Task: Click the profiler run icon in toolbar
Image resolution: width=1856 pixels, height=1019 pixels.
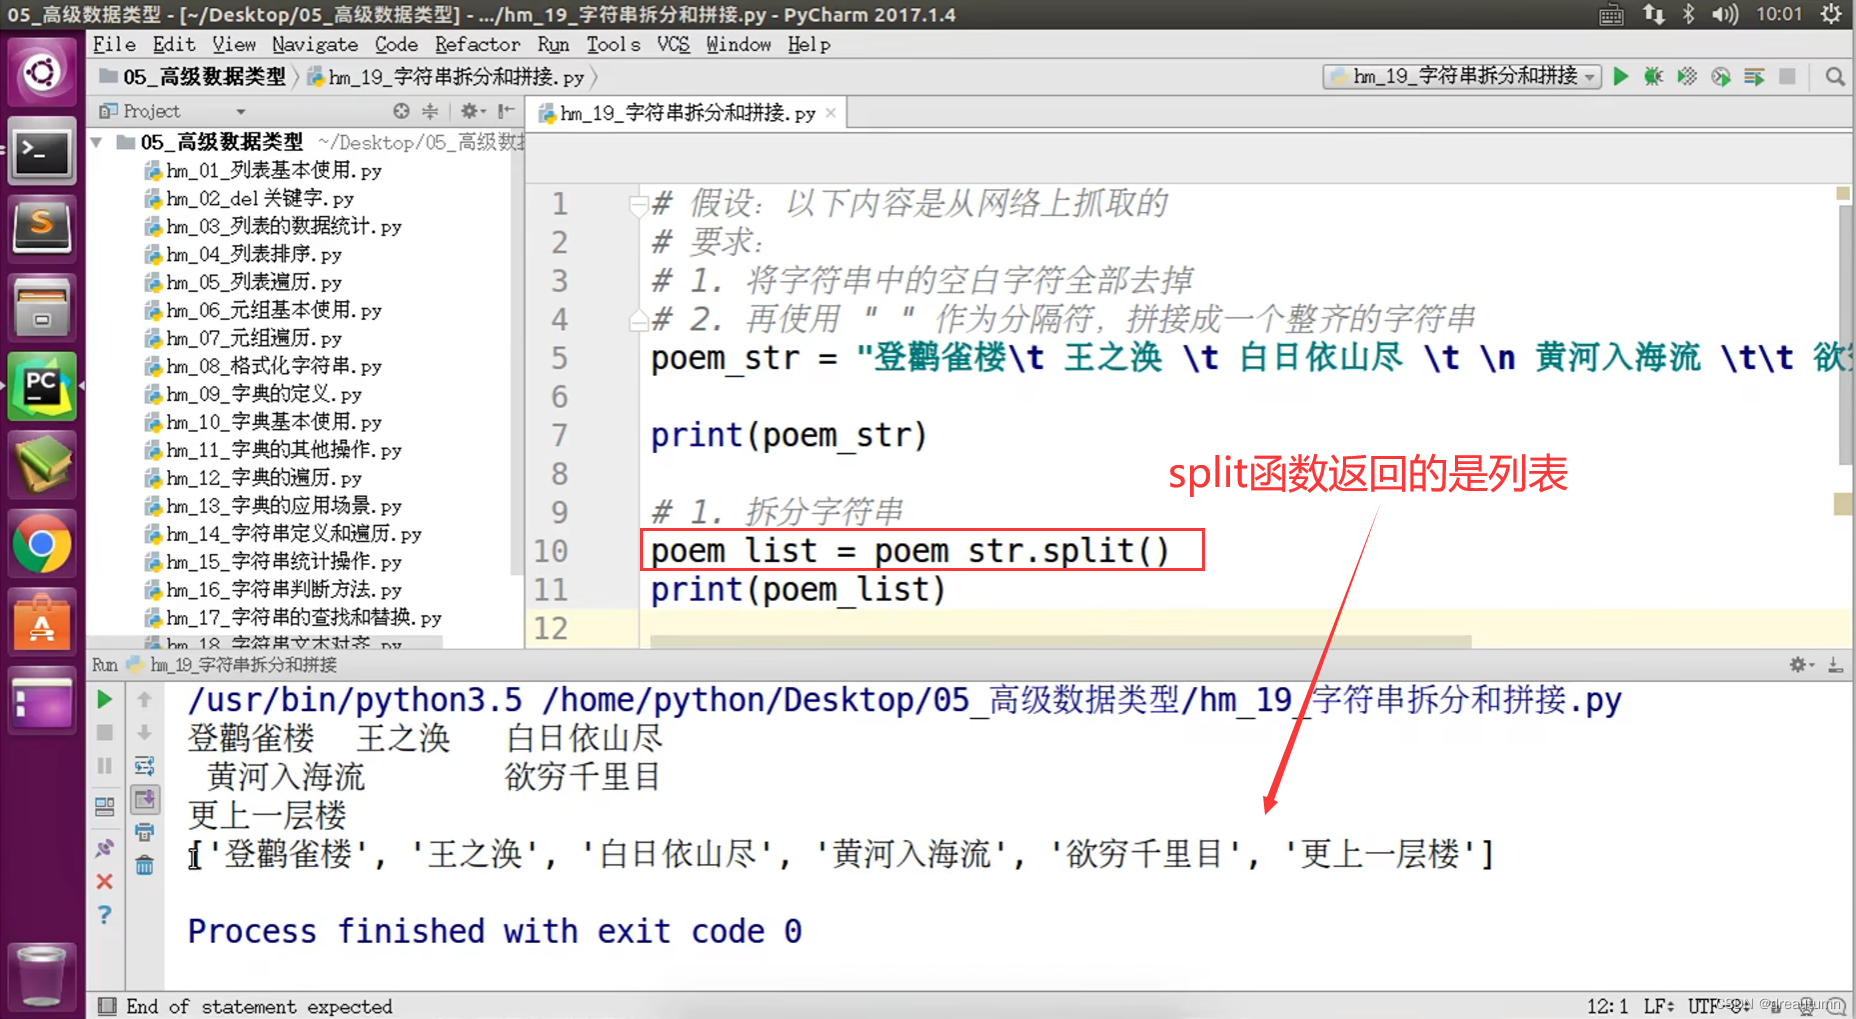Action: (1721, 77)
